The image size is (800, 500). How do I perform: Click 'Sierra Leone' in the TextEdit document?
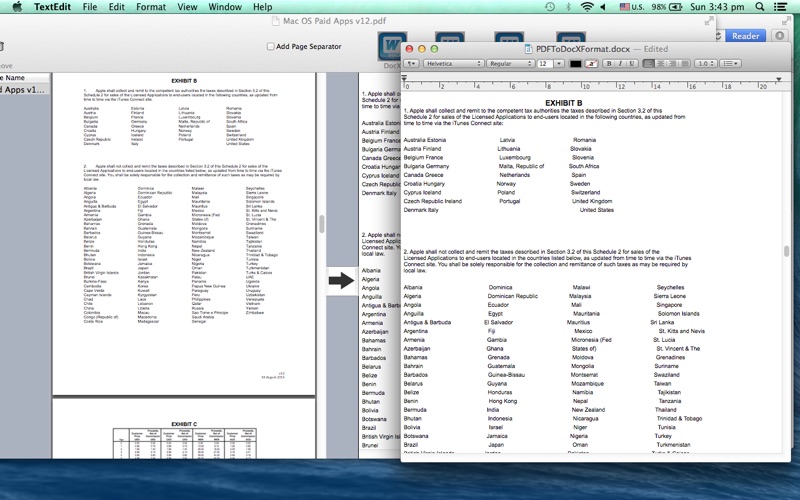[x=669, y=296]
